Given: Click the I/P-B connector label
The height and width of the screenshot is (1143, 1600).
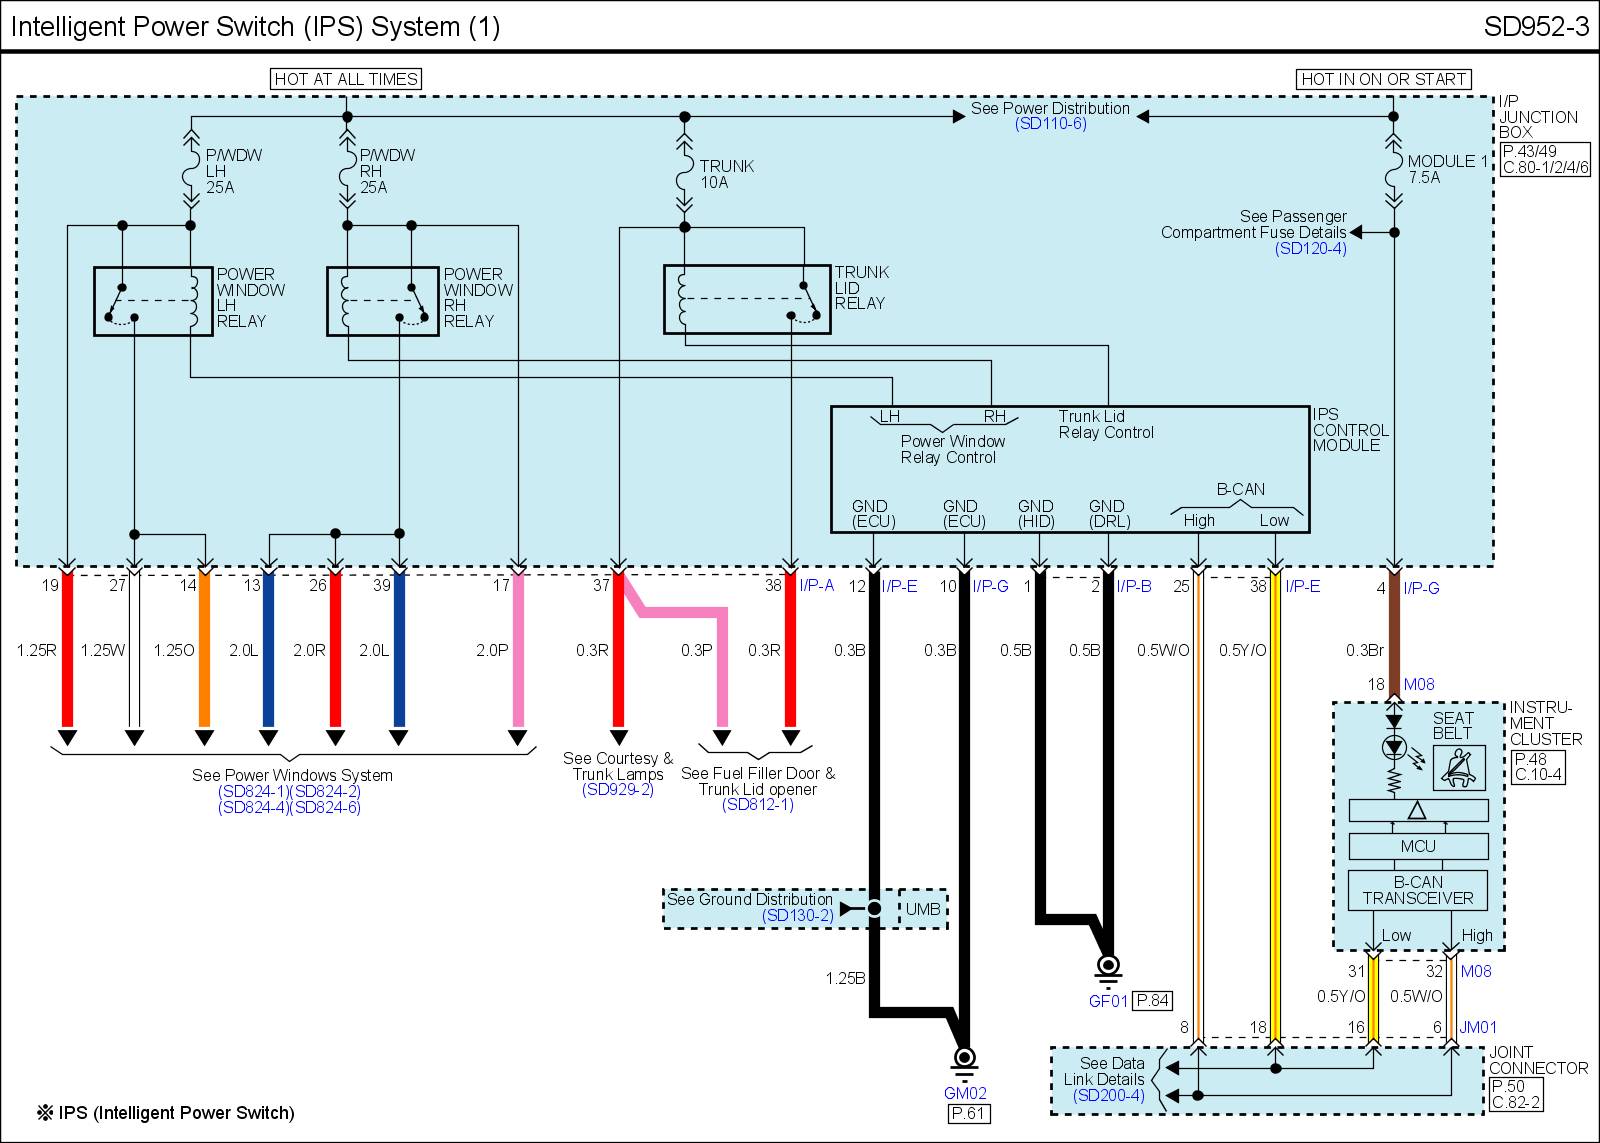Looking at the screenshot, I should (x=1133, y=586).
